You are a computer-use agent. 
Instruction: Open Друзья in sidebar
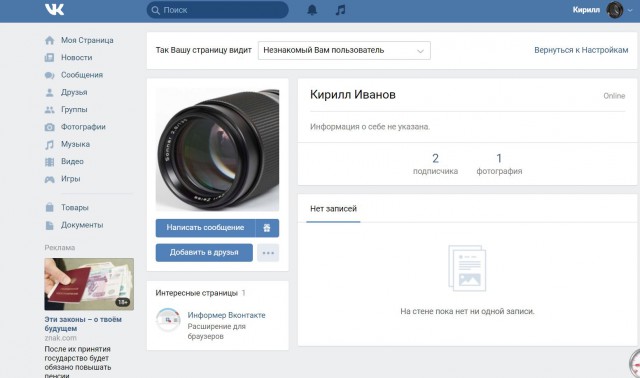(x=74, y=92)
